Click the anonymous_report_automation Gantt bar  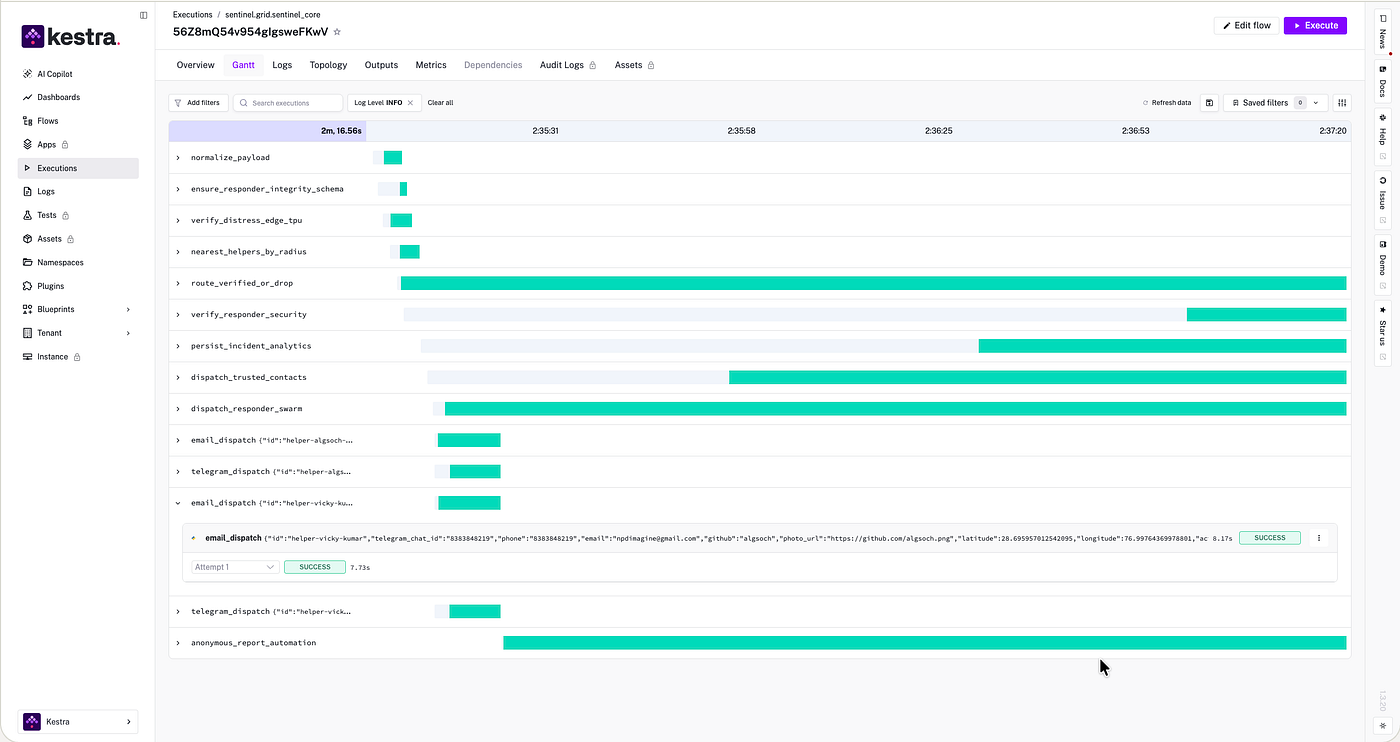click(924, 643)
